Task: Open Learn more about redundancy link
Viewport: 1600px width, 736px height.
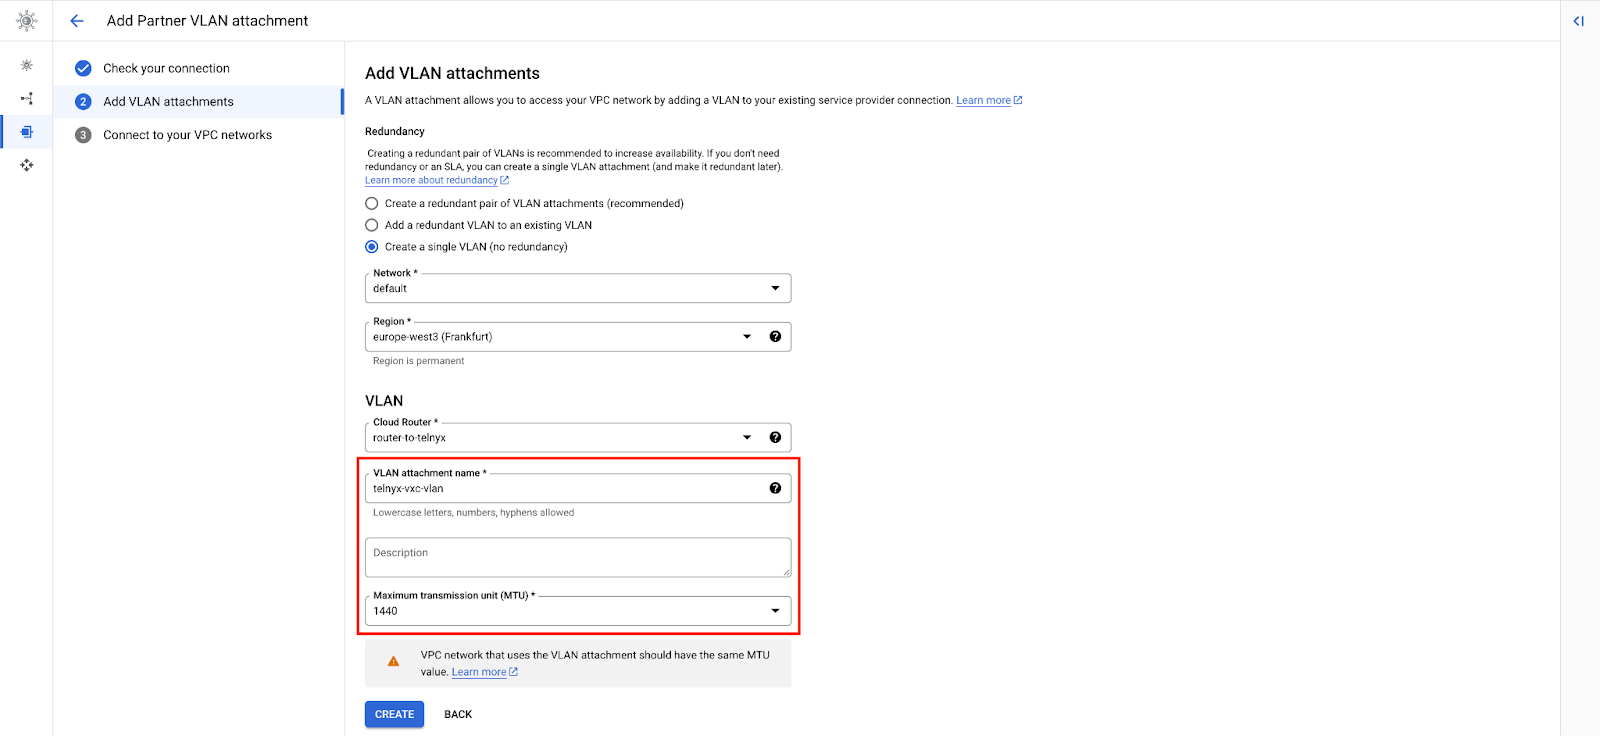Action: click(437, 180)
